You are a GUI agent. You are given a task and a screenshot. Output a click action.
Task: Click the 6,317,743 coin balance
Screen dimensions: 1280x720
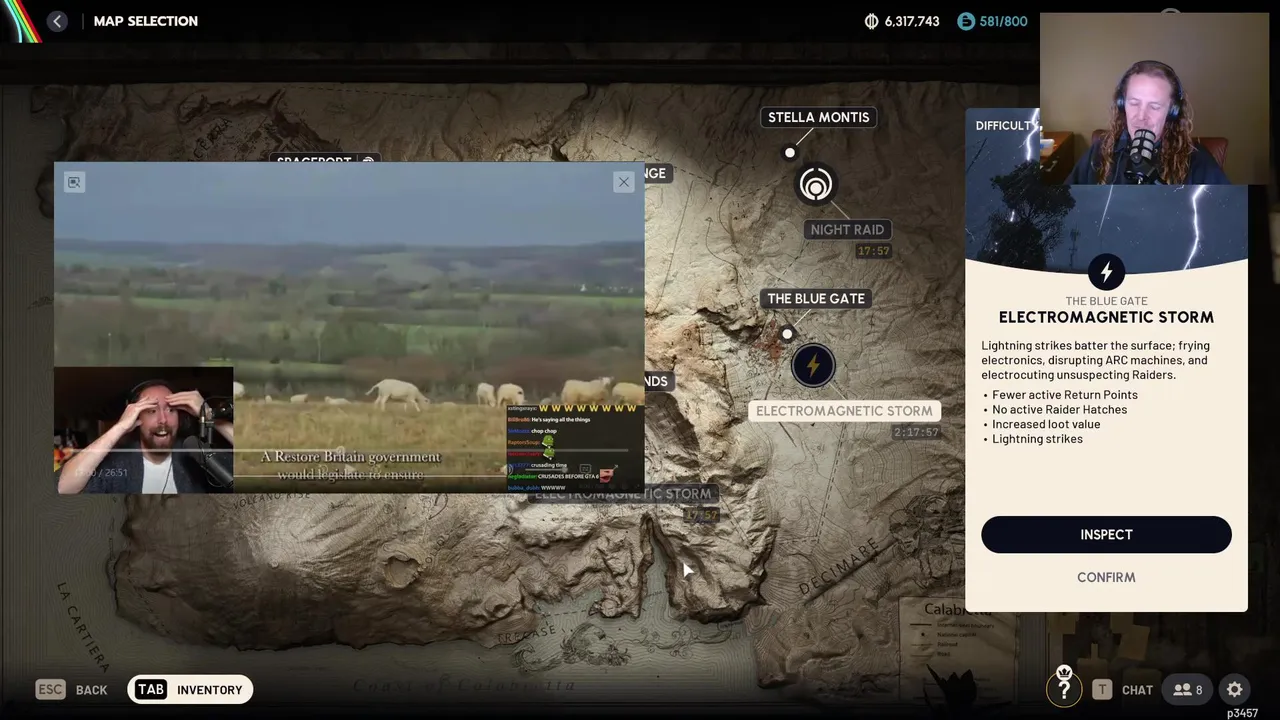(x=912, y=21)
